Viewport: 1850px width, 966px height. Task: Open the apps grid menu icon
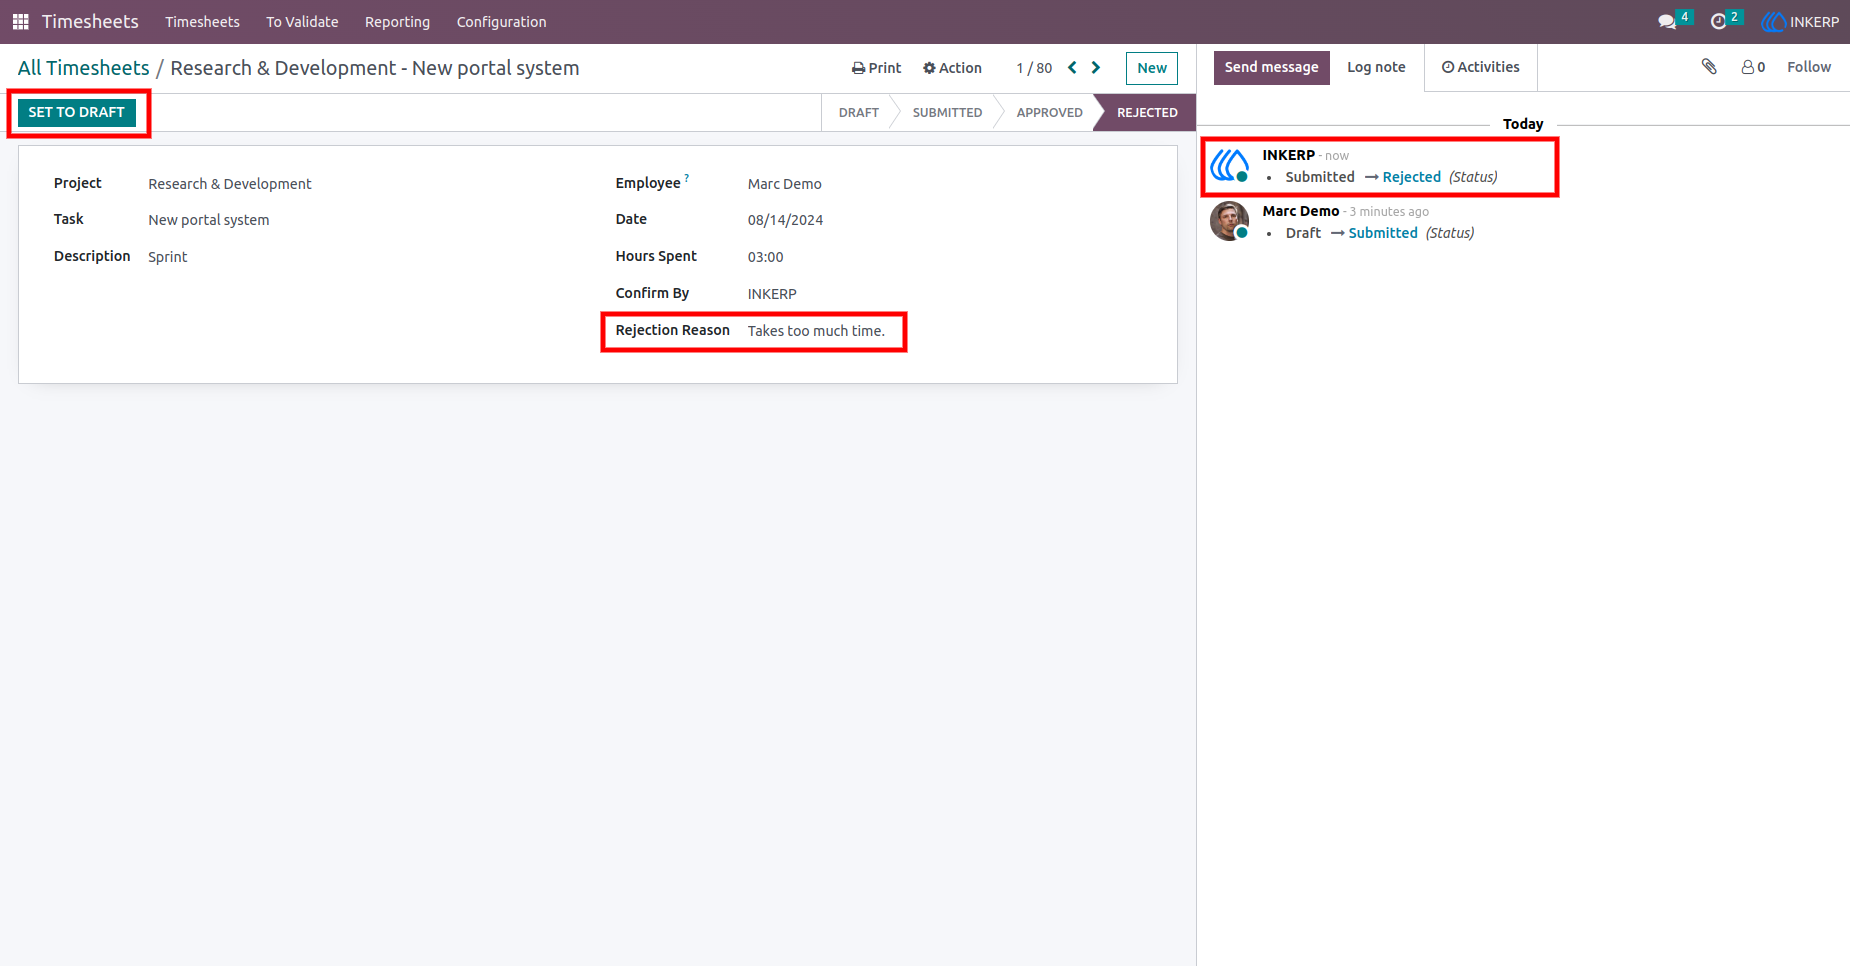click(20, 21)
